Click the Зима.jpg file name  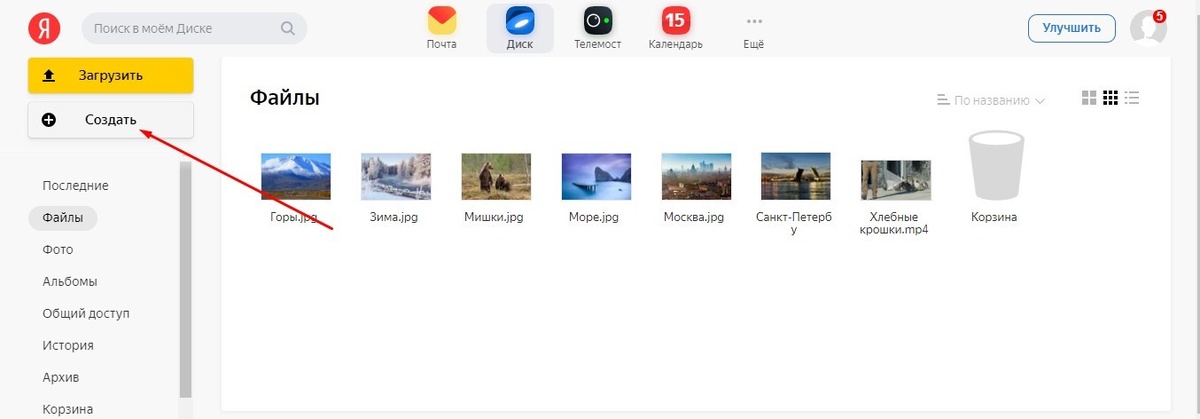point(396,216)
